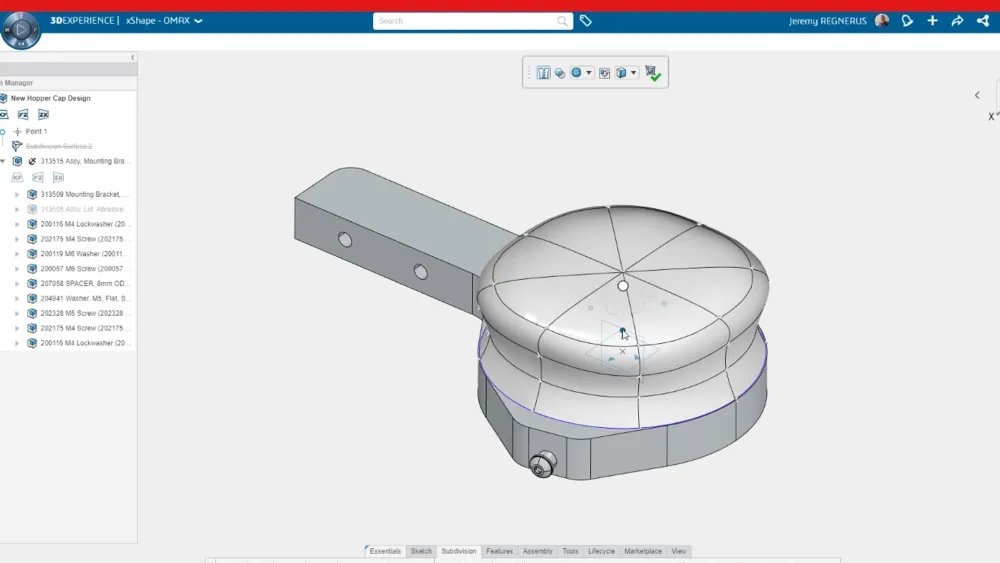Open dropdown arrow next to cube icon
This screenshot has width=1000, height=563.
coord(633,73)
